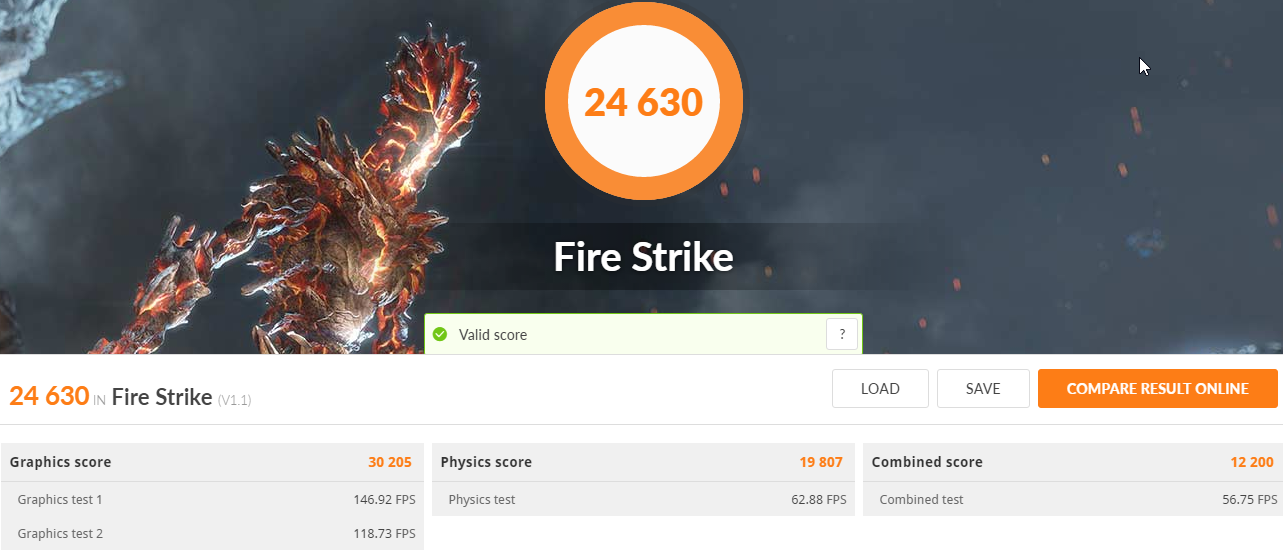Click the Valid score notification box
Viewport: 1283px width, 551px height.
(x=644, y=334)
